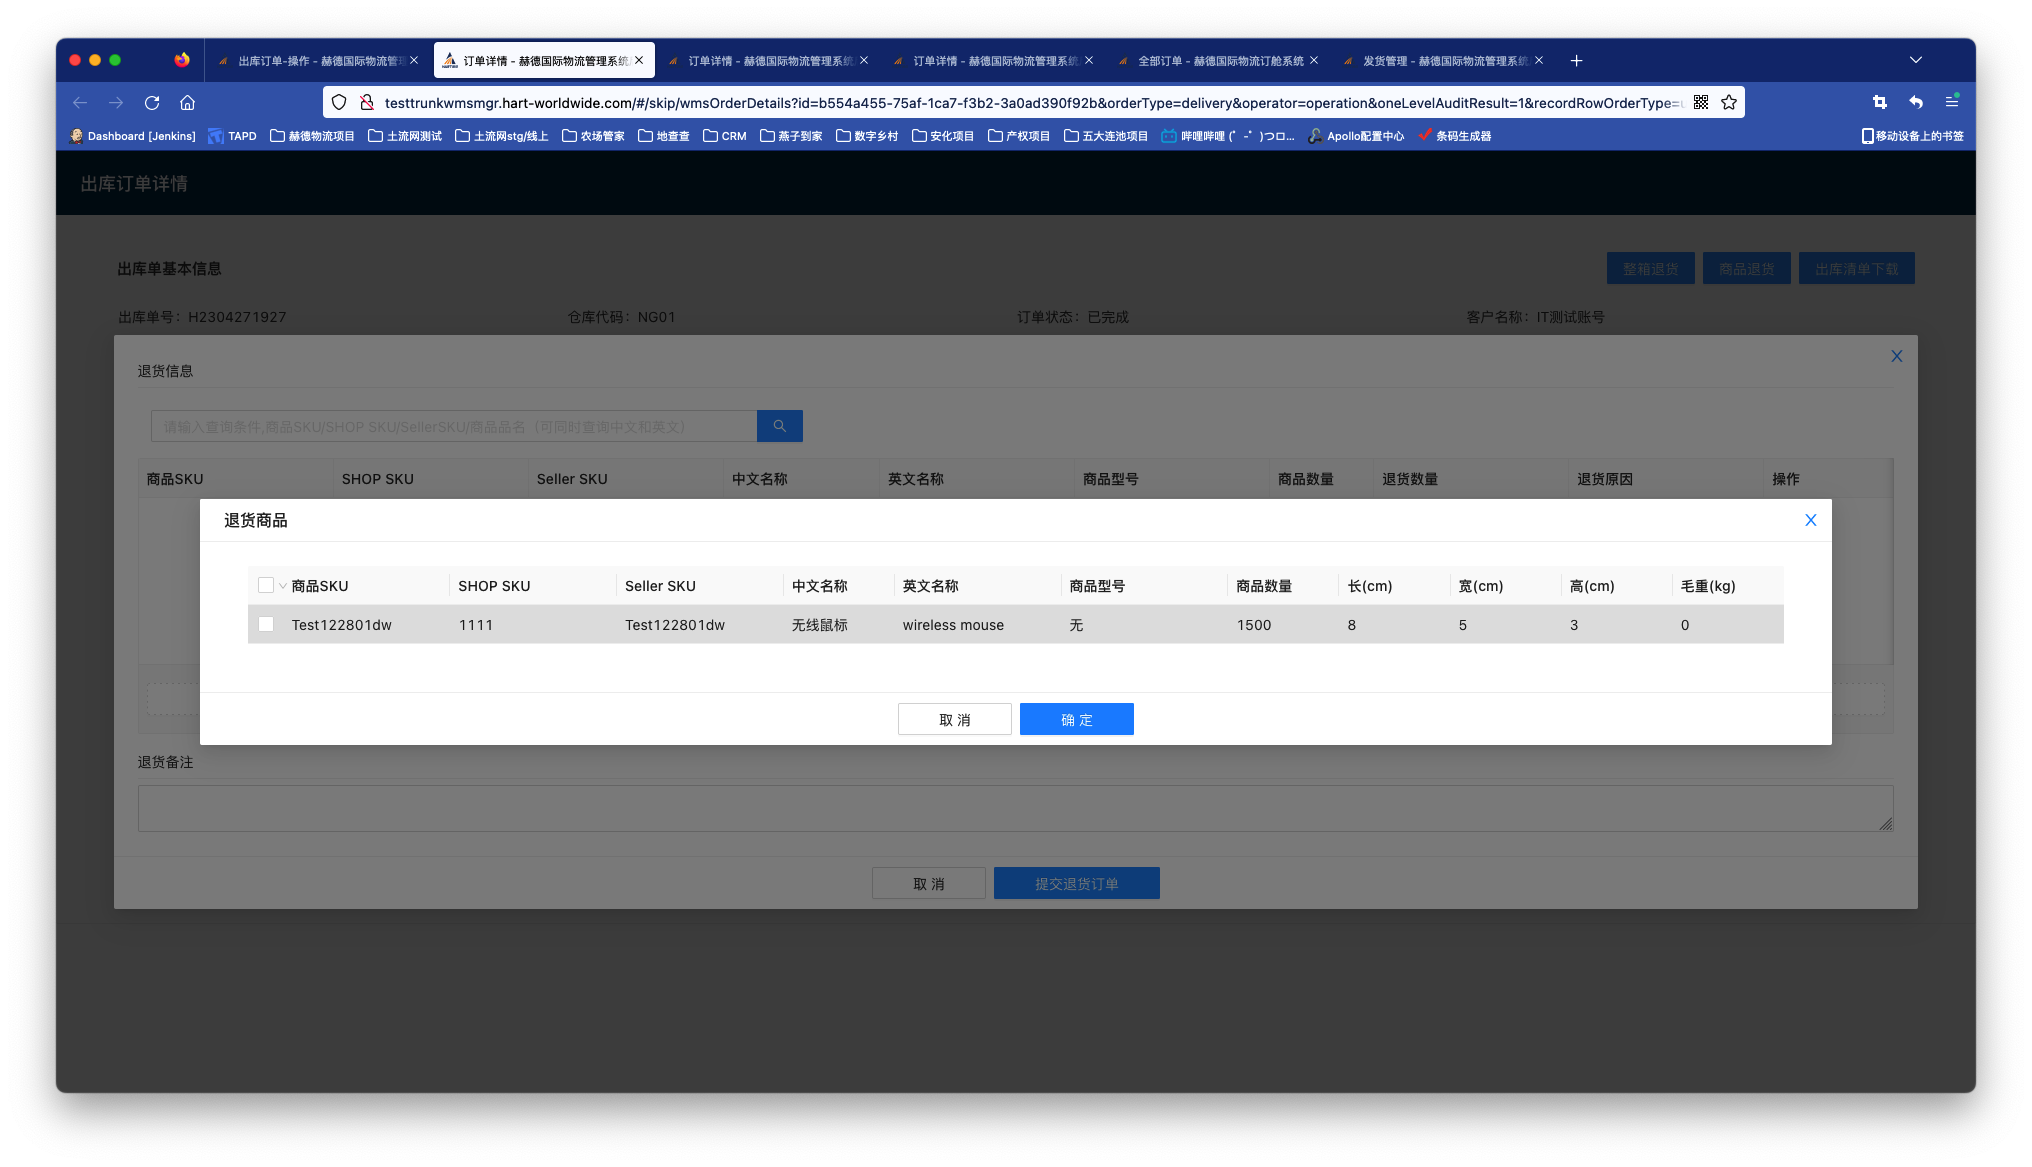Switch to the 全部订单 tab

pos(1220,61)
